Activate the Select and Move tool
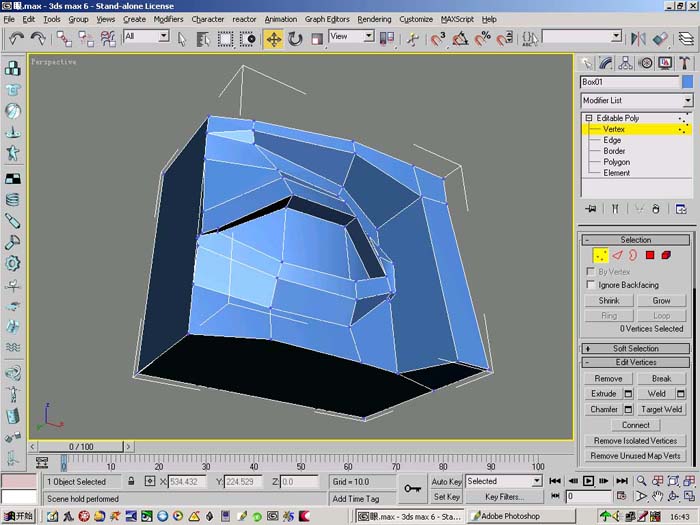The image size is (700, 525). (273, 39)
